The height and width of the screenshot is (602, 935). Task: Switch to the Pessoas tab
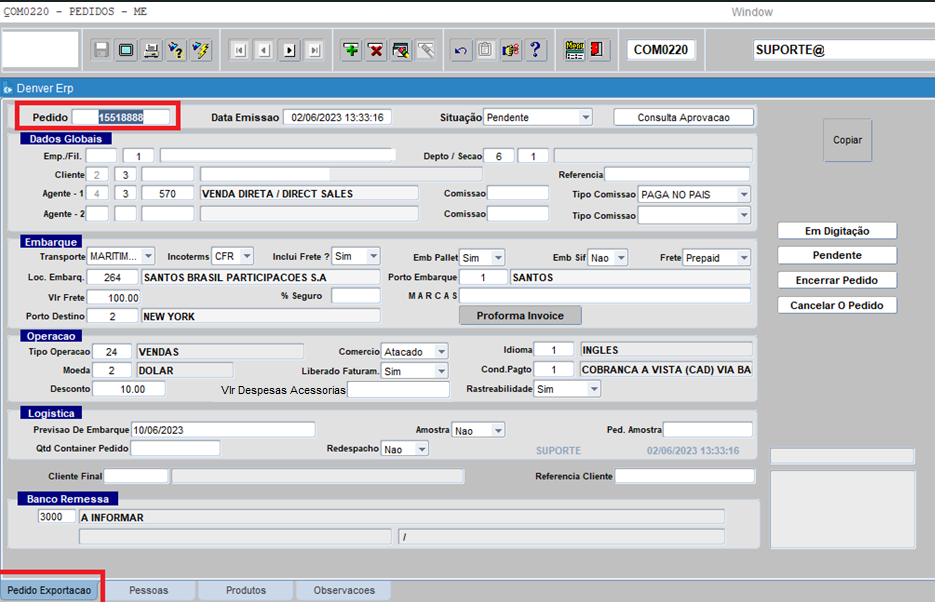pos(148,590)
